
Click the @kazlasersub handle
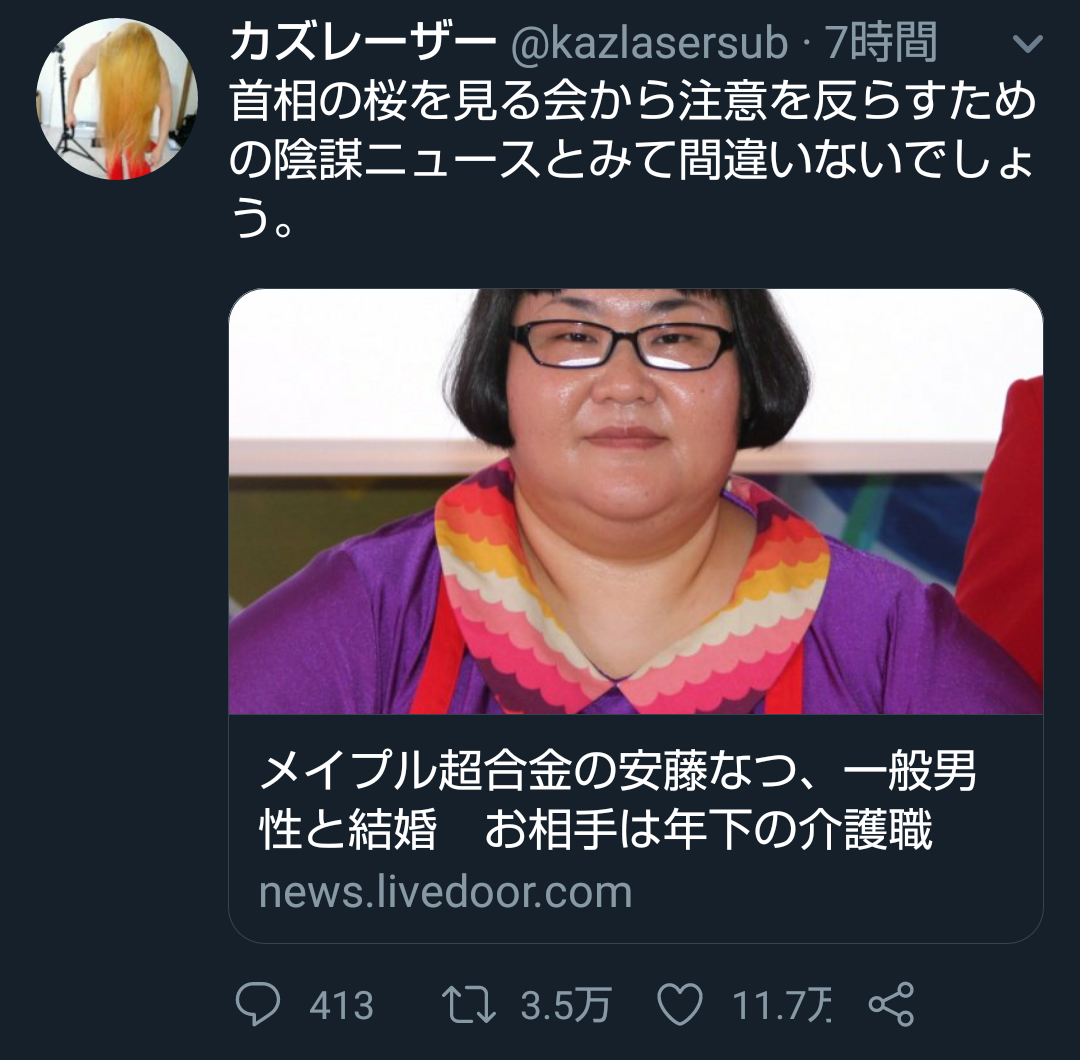649,43
